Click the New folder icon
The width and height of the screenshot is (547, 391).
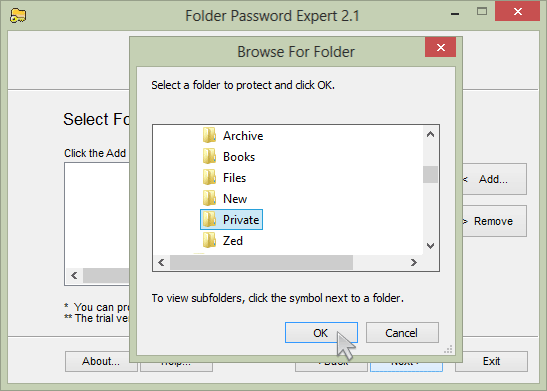pos(209,198)
